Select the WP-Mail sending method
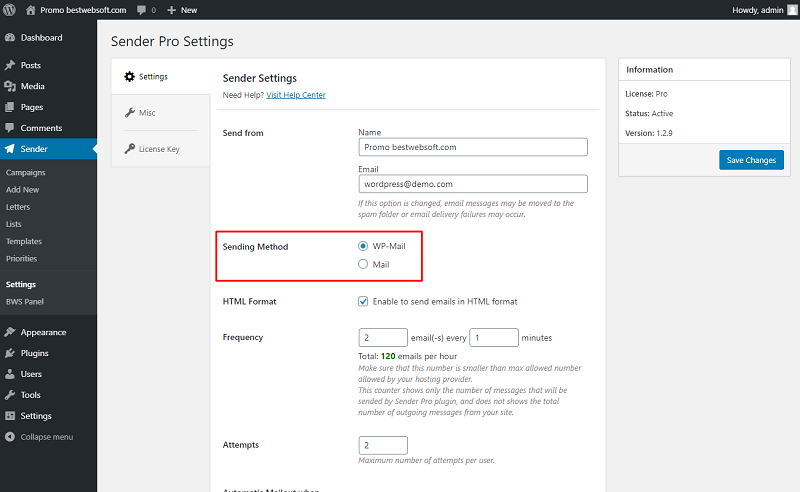Viewport: 800px width, 492px height. (x=363, y=246)
